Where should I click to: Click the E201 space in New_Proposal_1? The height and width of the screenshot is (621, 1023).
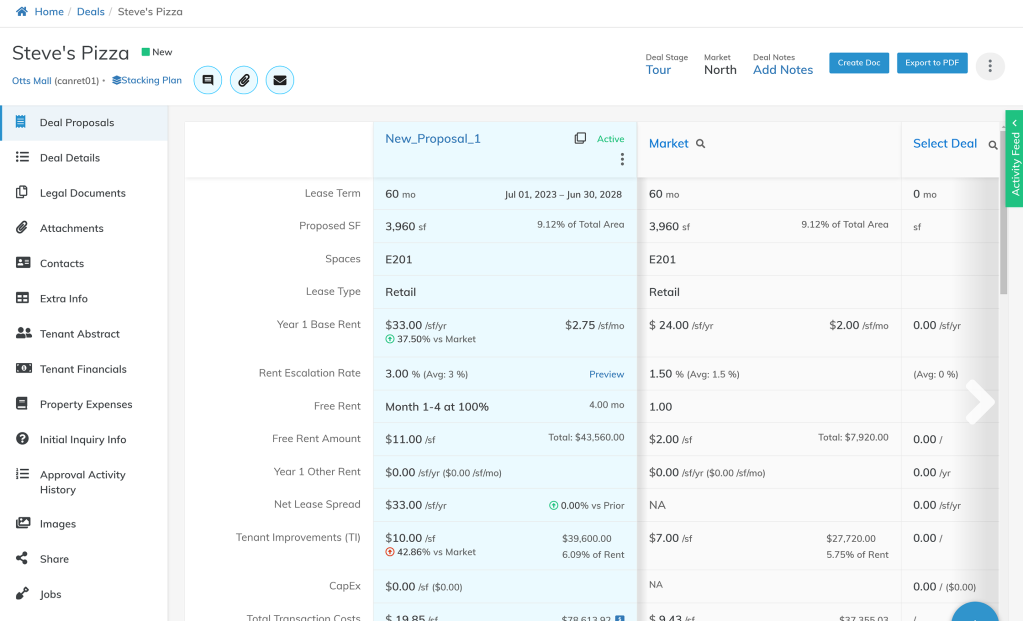pyautogui.click(x=399, y=260)
